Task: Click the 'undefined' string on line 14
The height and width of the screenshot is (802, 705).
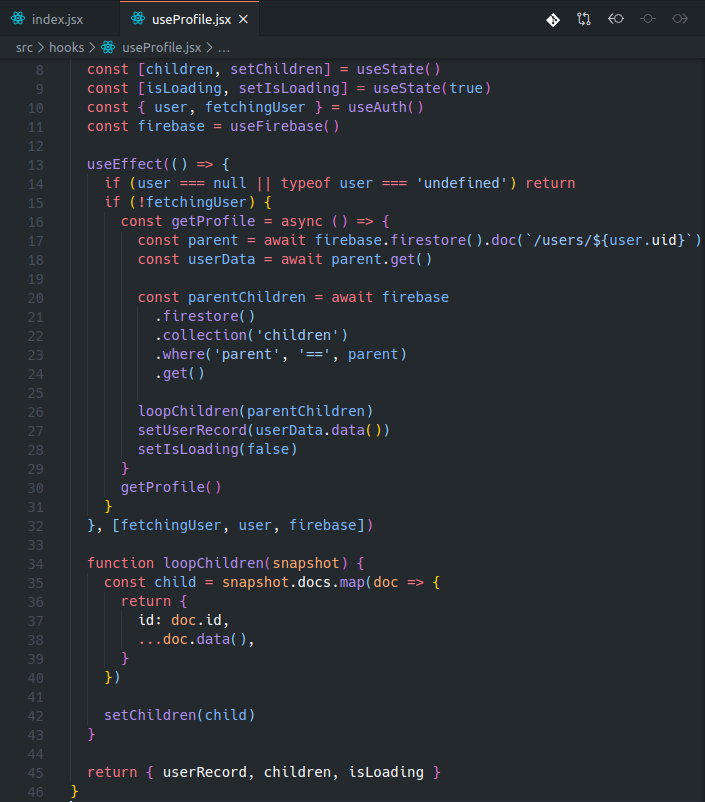Action: coord(462,184)
